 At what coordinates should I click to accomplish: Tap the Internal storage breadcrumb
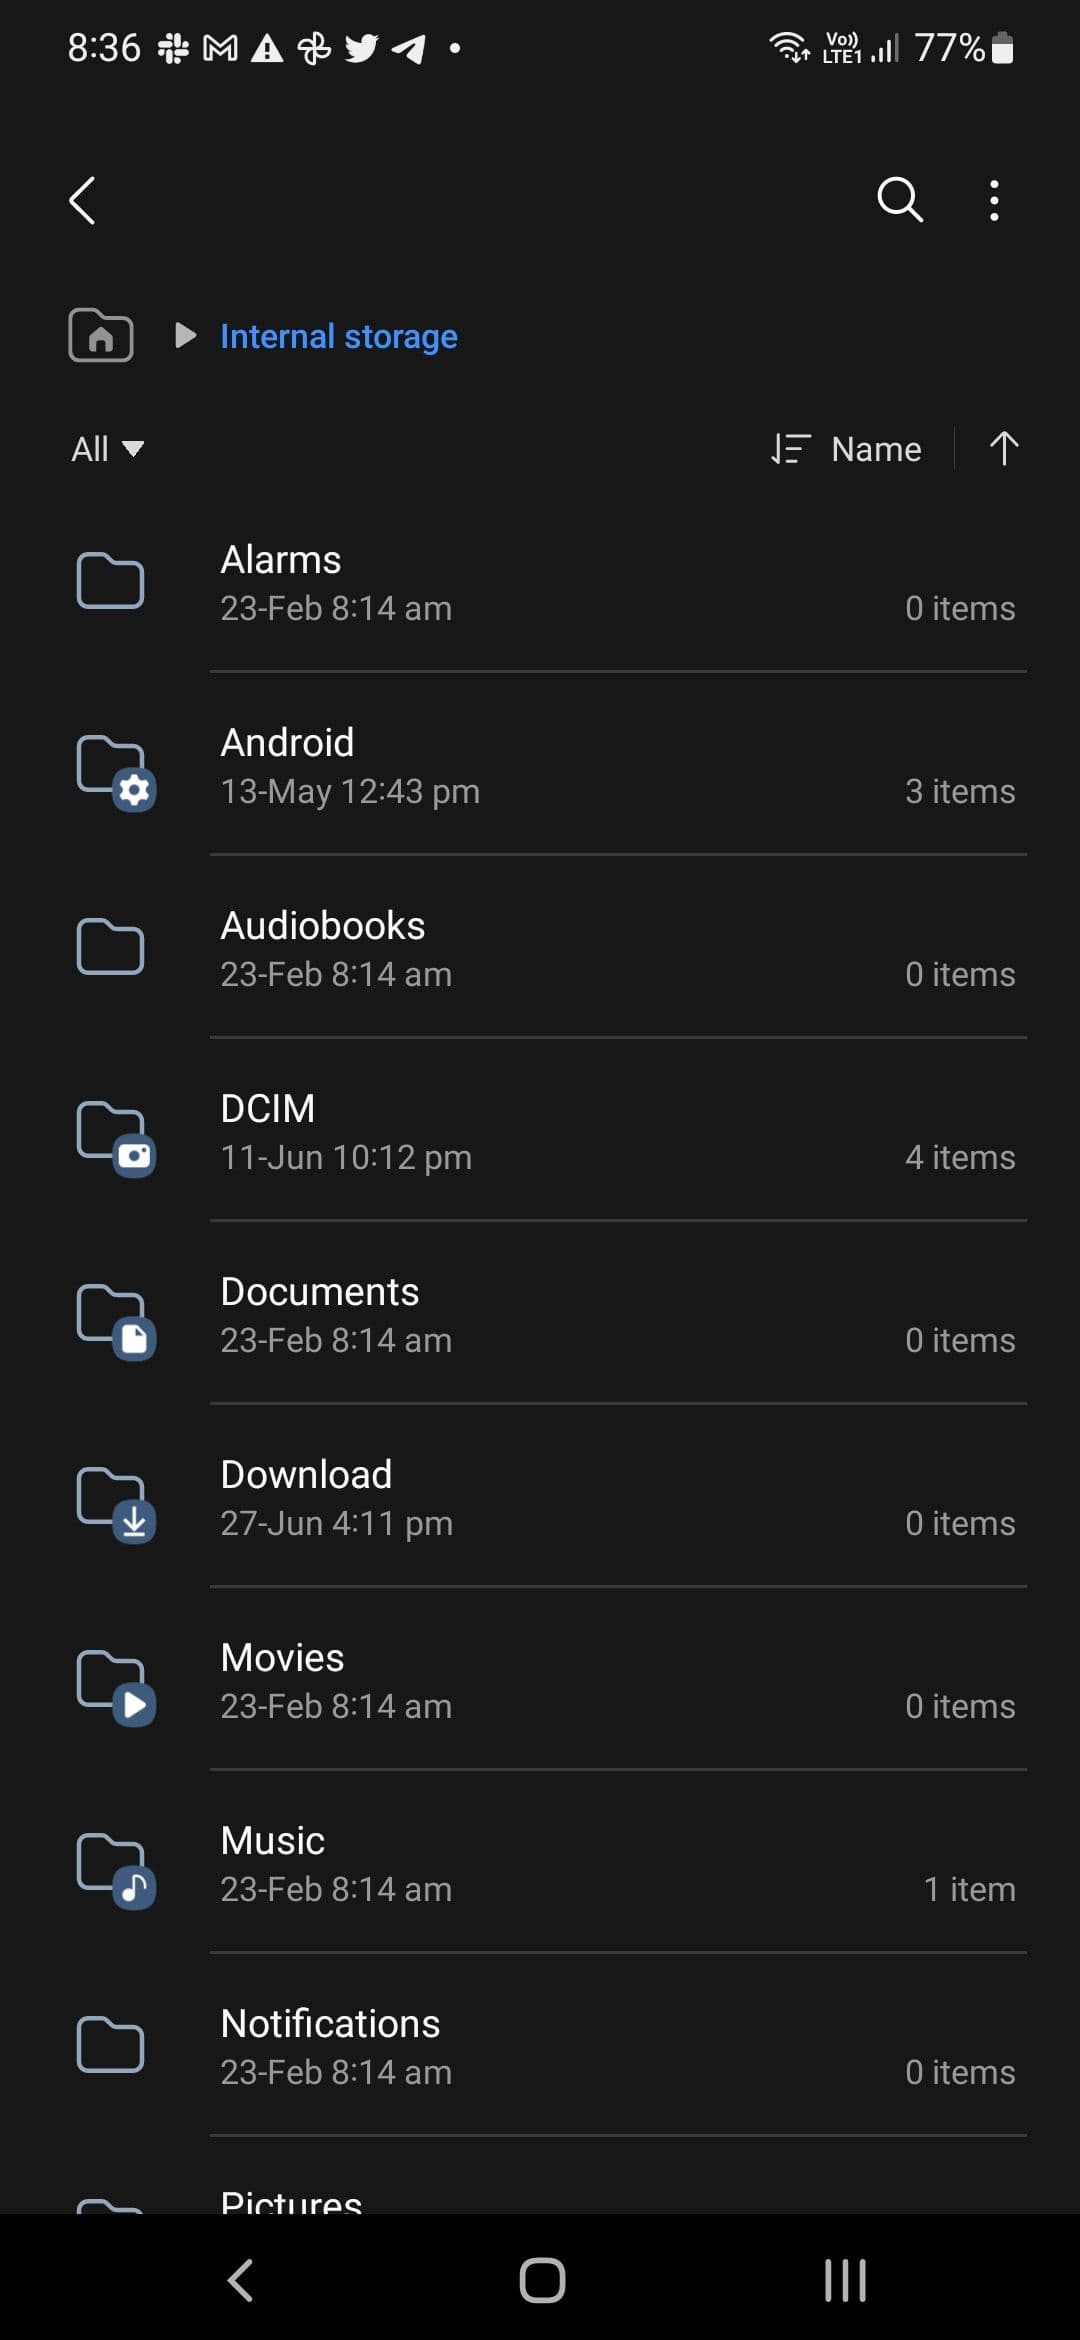pyautogui.click(x=338, y=336)
